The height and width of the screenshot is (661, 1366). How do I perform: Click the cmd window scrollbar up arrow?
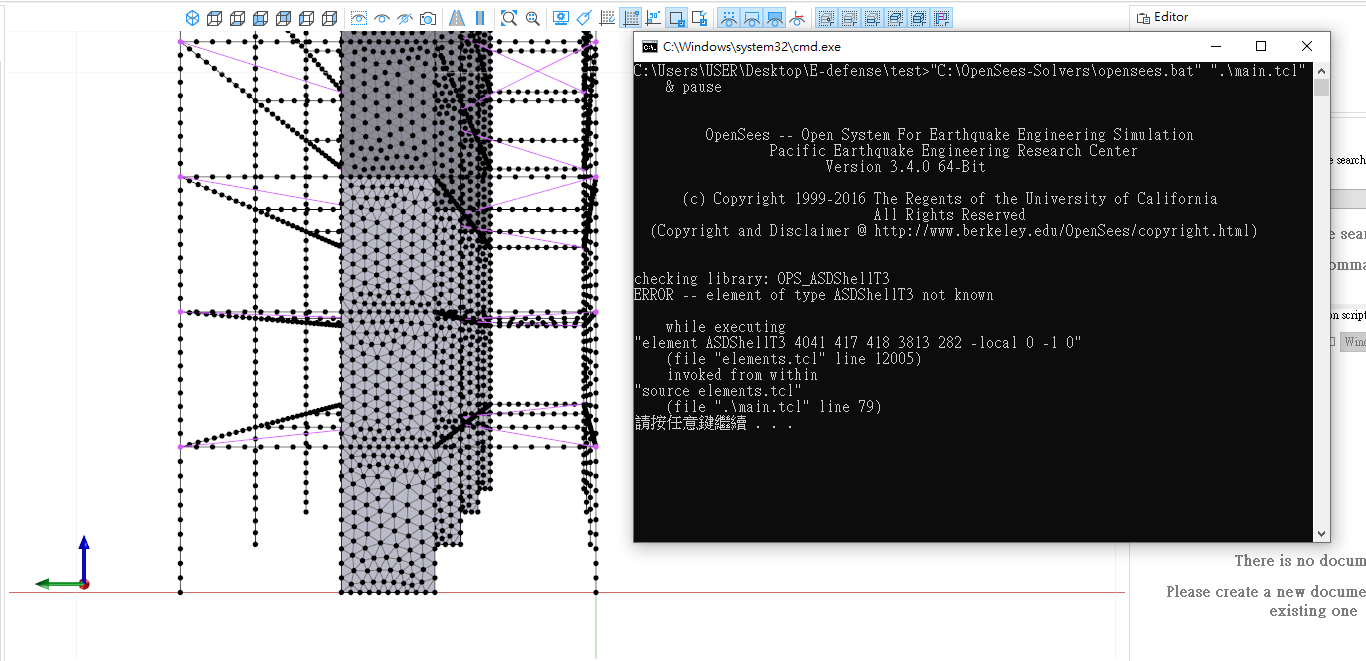[1322, 71]
